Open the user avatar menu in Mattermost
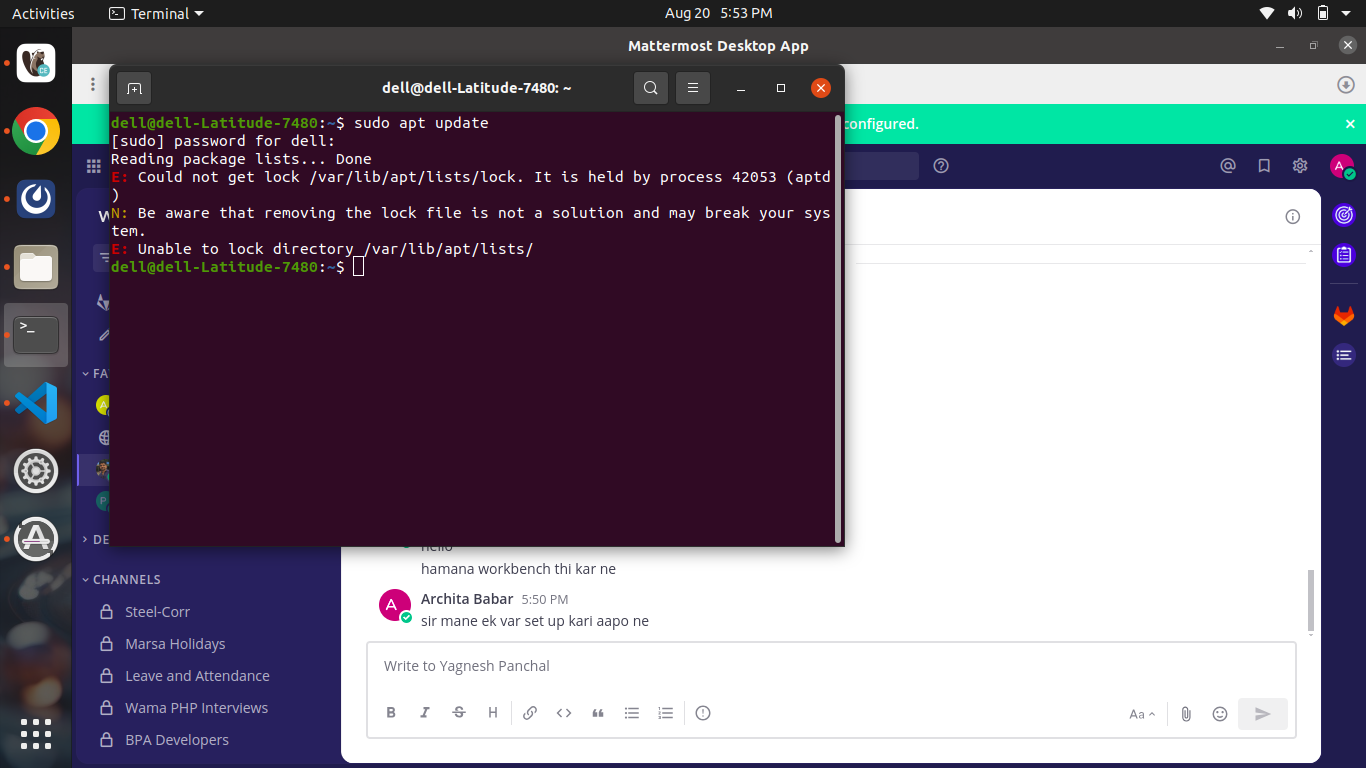The height and width of the screenshot is (768, 1366). pos(1342,167)
